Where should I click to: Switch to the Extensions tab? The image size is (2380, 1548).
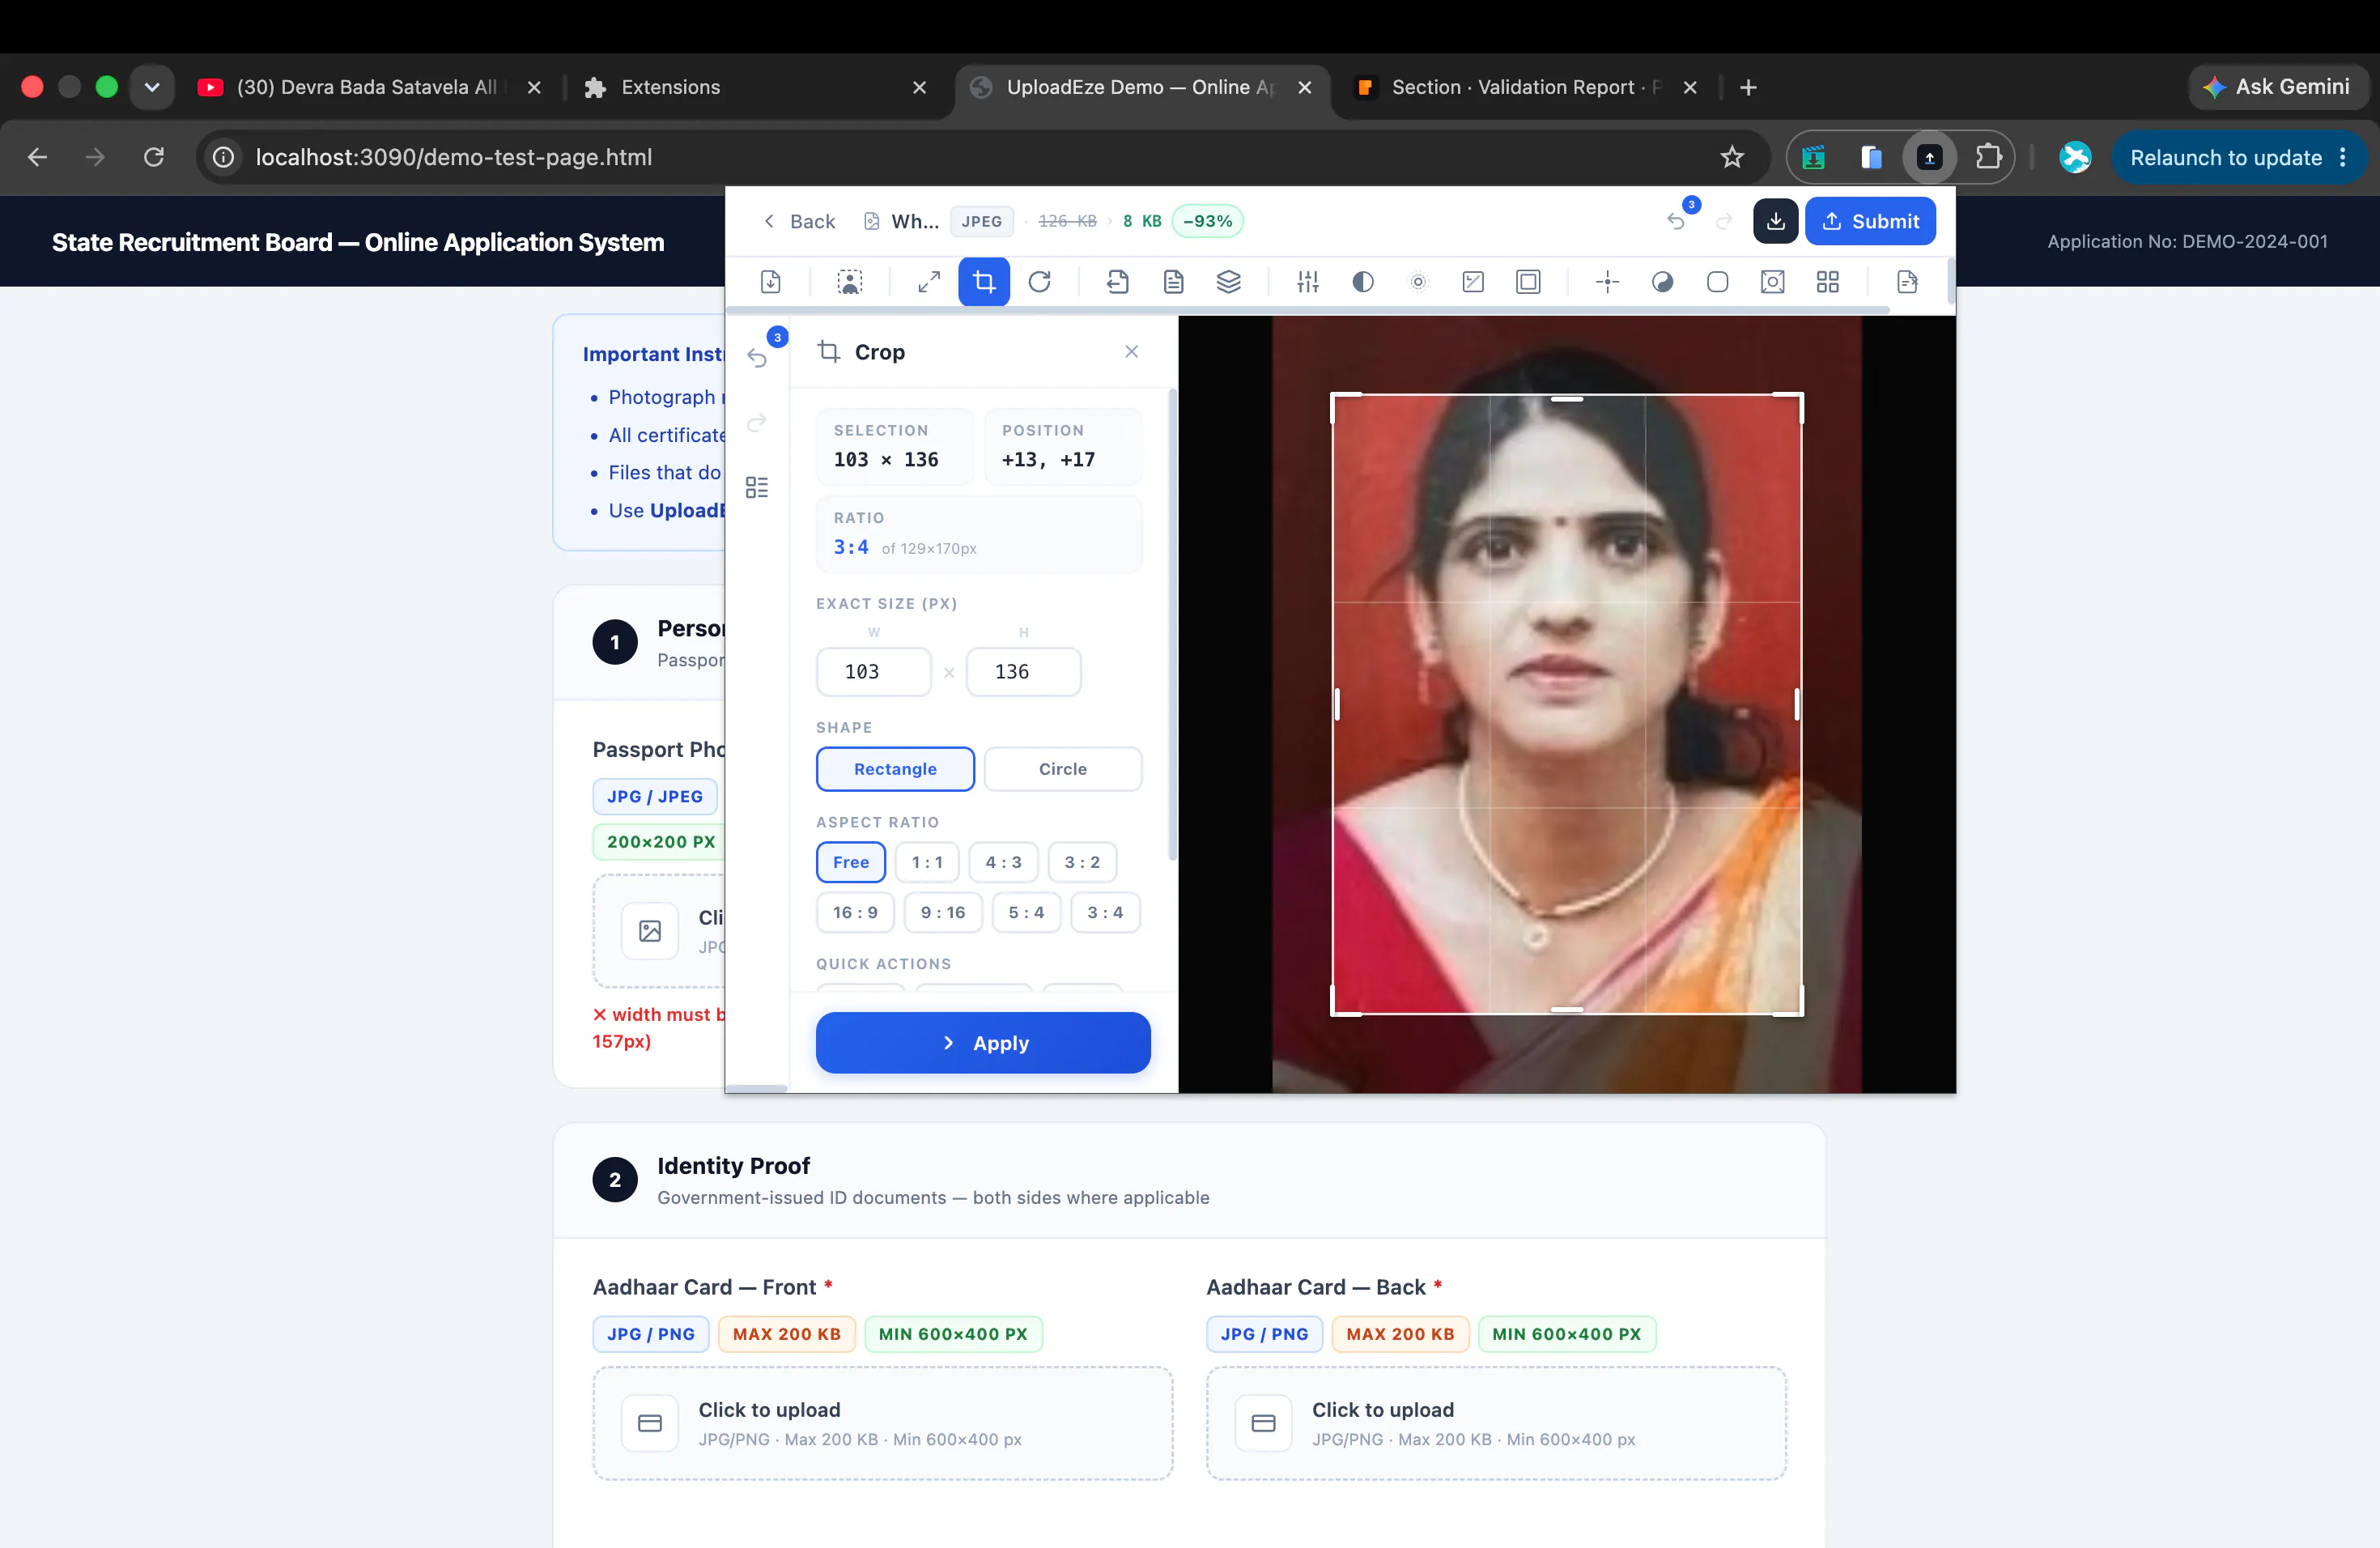coord(756,87)
